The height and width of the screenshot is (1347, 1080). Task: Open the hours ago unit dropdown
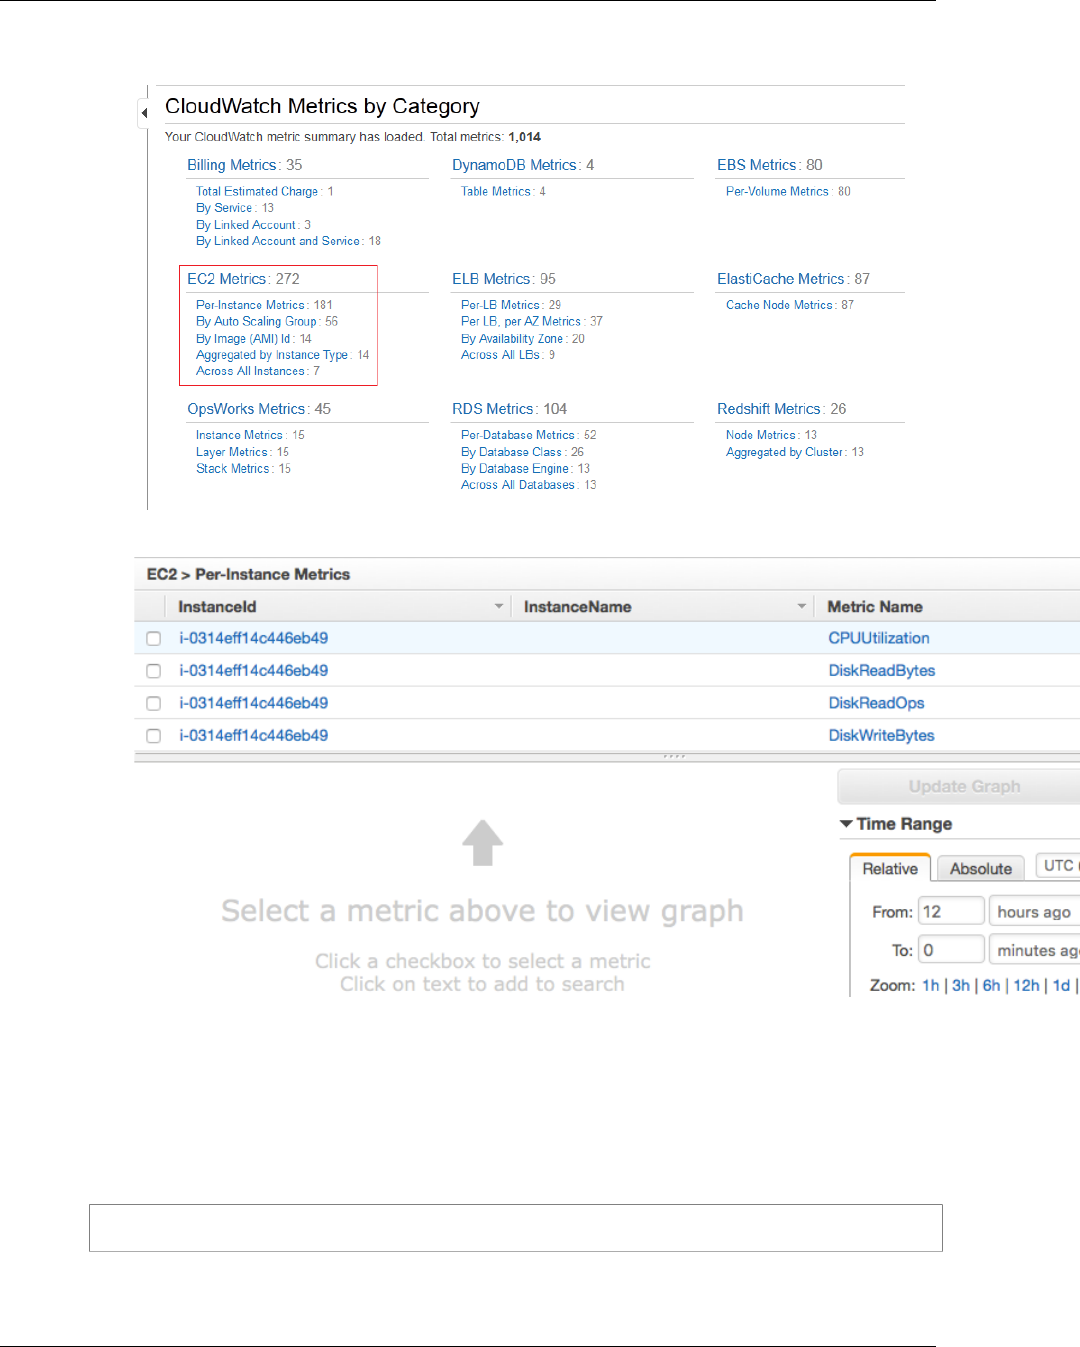1034,911
